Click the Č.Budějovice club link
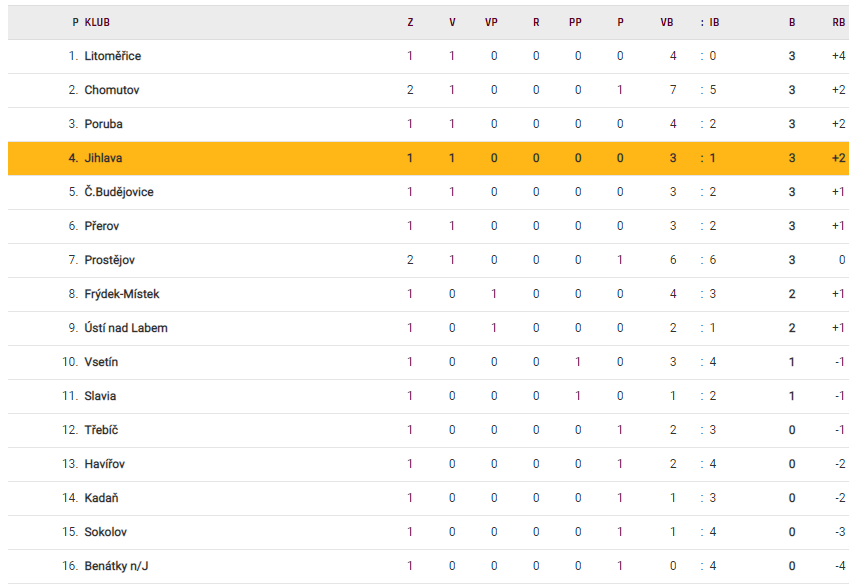 point(118,192)
